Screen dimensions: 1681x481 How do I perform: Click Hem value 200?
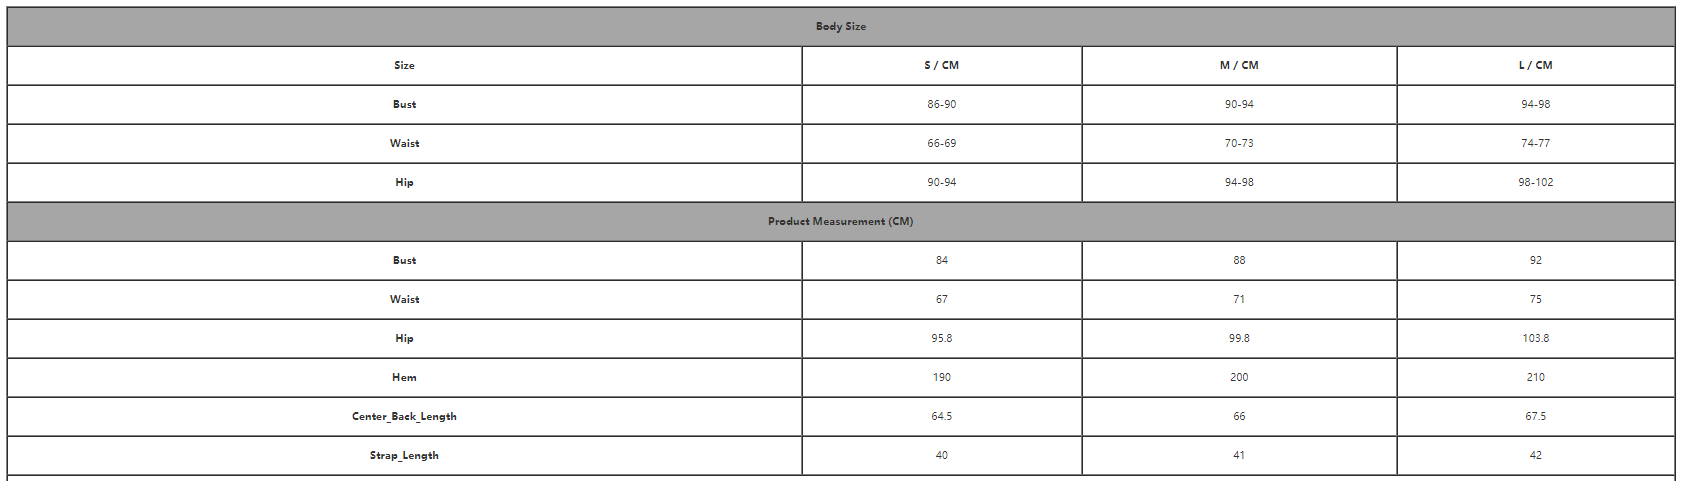1239,378
